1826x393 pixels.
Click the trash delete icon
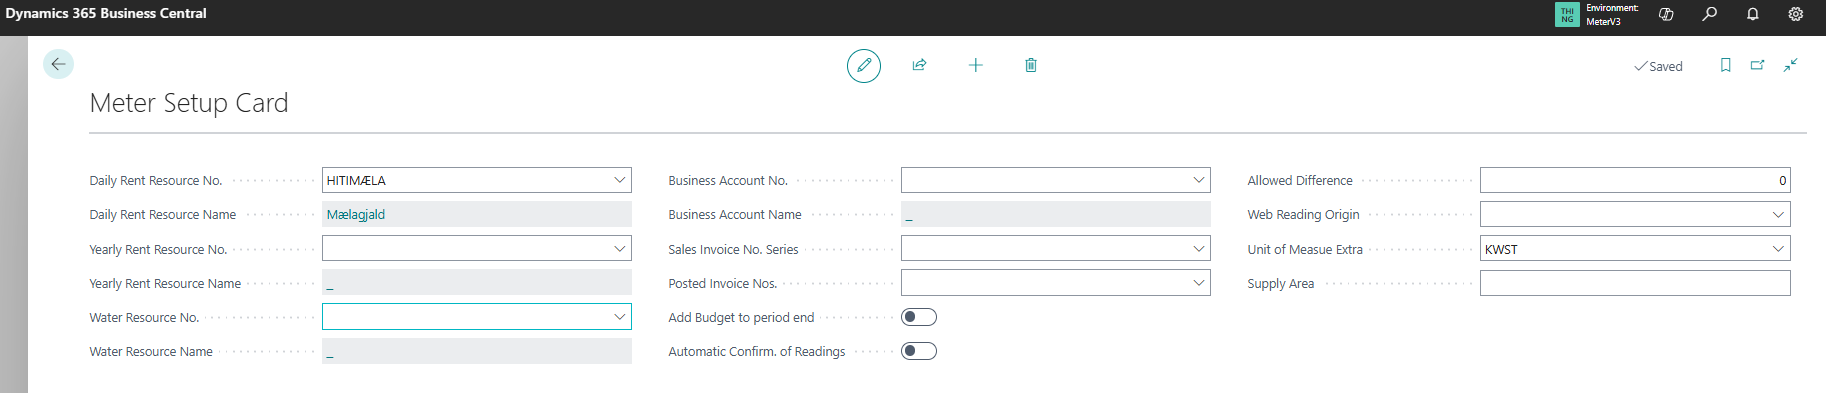coord(1031,65)
